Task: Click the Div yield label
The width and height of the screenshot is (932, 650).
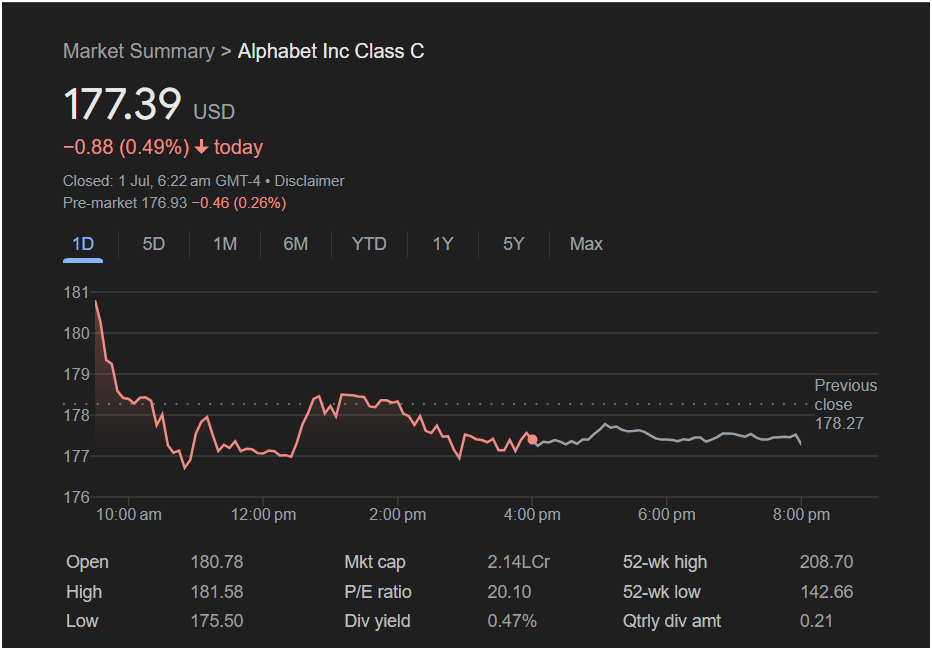Action: coord(377,621)
